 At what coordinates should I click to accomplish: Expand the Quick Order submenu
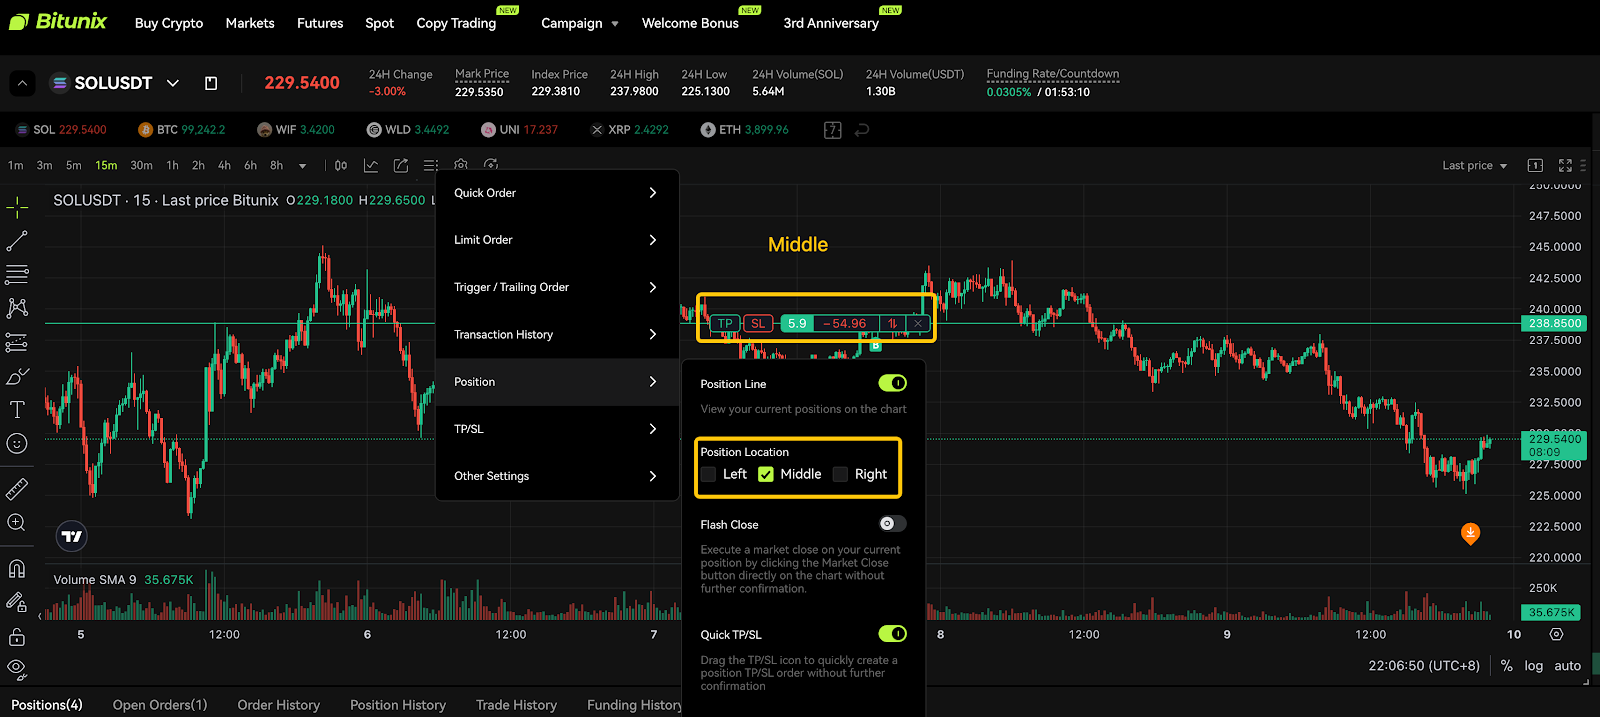557,193
